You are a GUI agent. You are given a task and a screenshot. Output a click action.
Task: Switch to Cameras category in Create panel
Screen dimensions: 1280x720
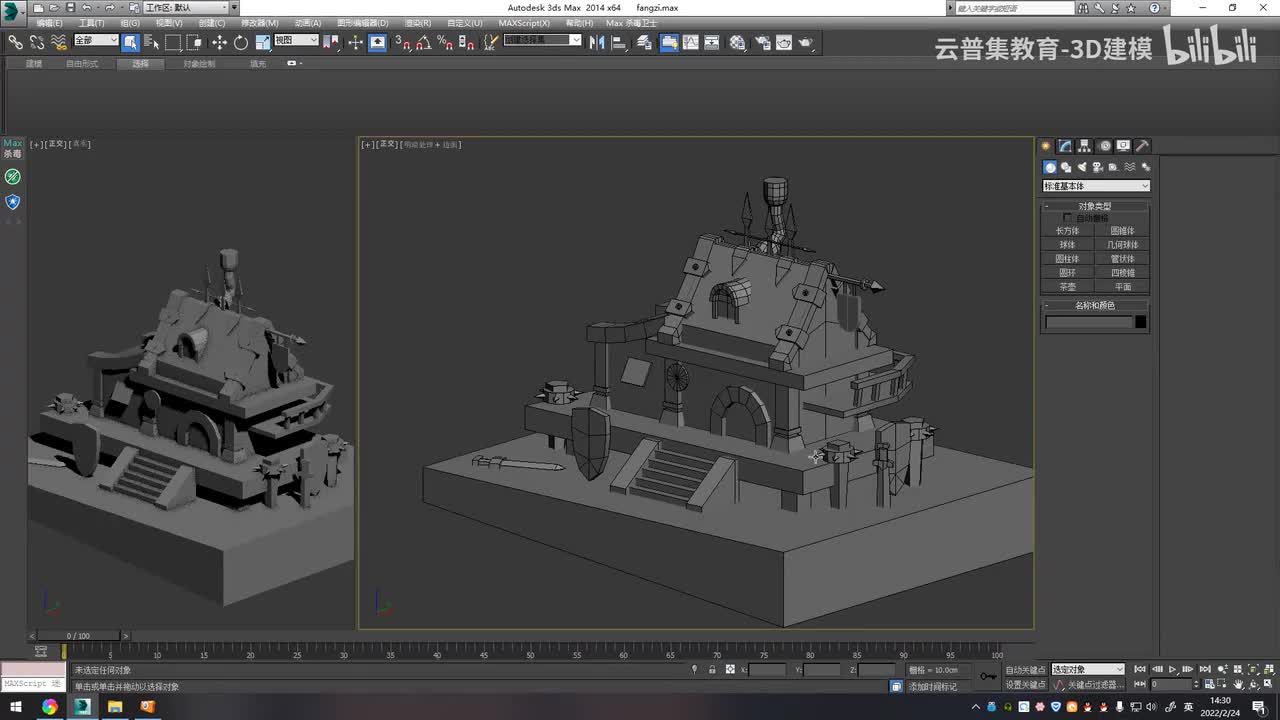coord(1098,167)
